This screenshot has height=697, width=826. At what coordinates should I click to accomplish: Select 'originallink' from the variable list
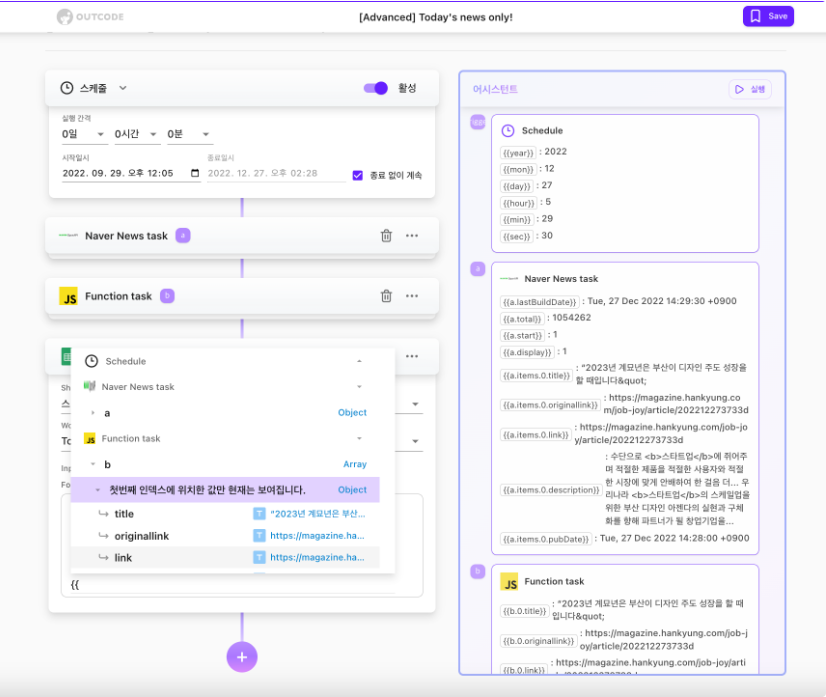pyautogui.click(x=141, y=536)
